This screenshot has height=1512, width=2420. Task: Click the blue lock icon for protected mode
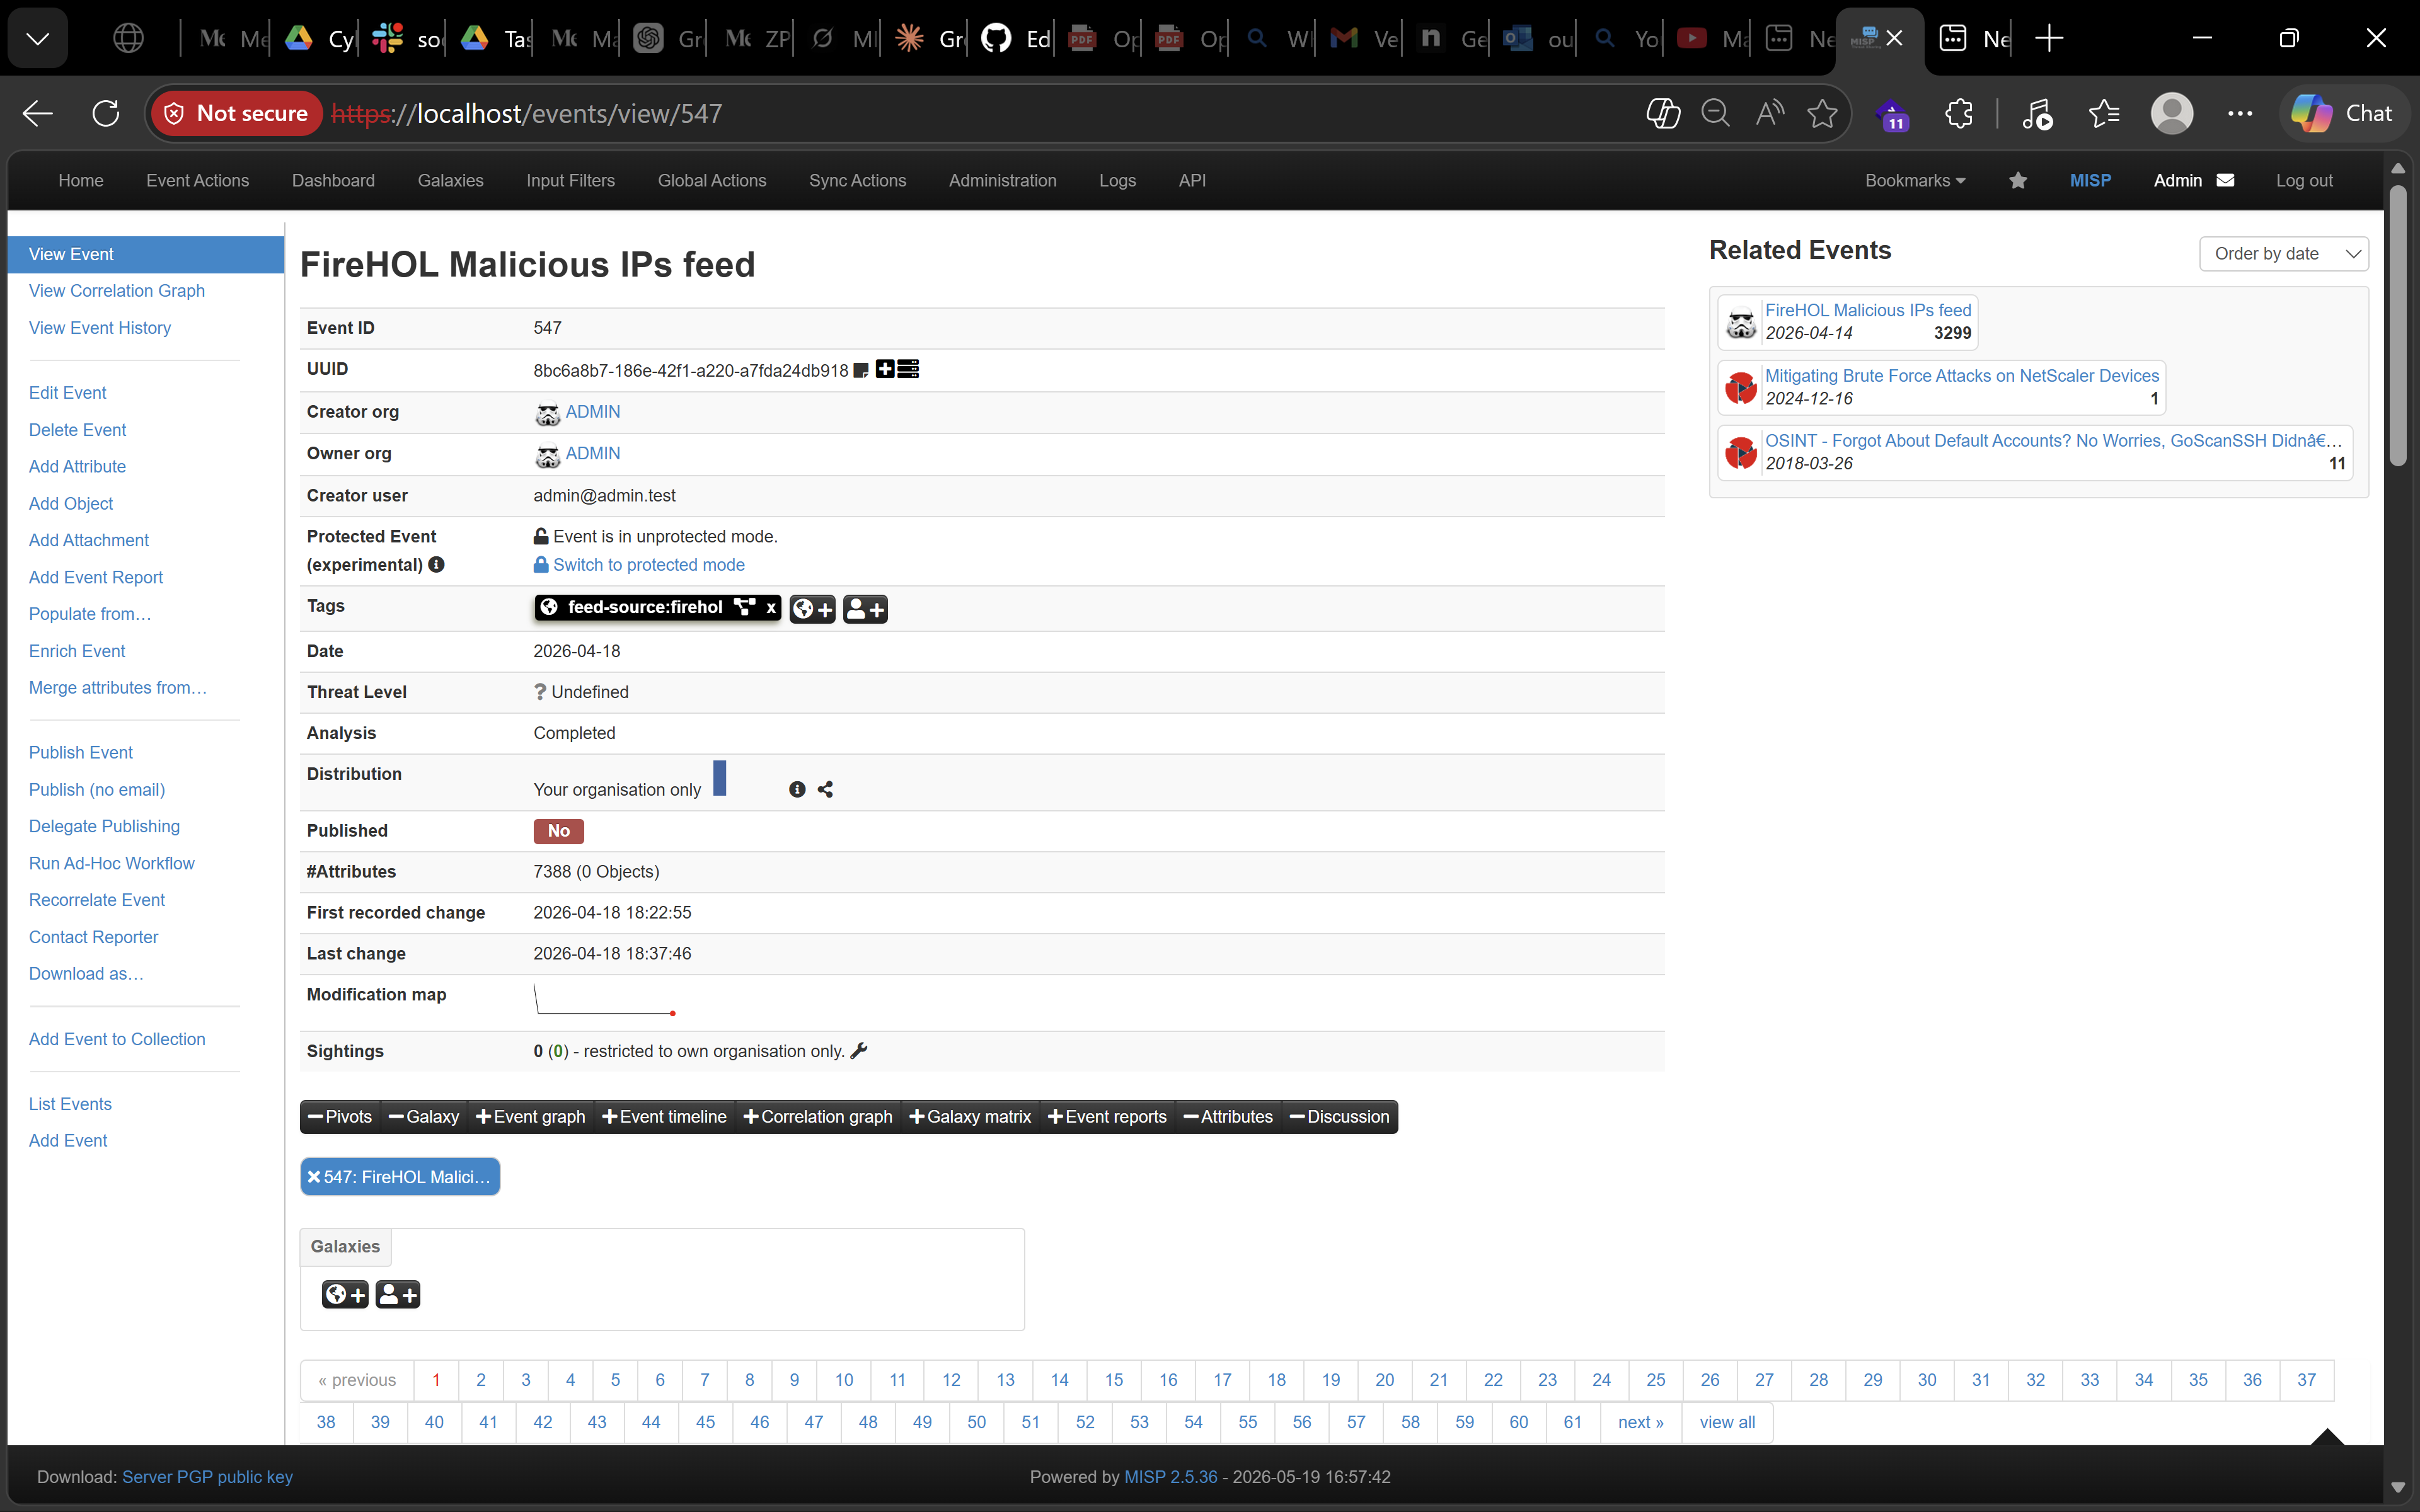point(541,565)
